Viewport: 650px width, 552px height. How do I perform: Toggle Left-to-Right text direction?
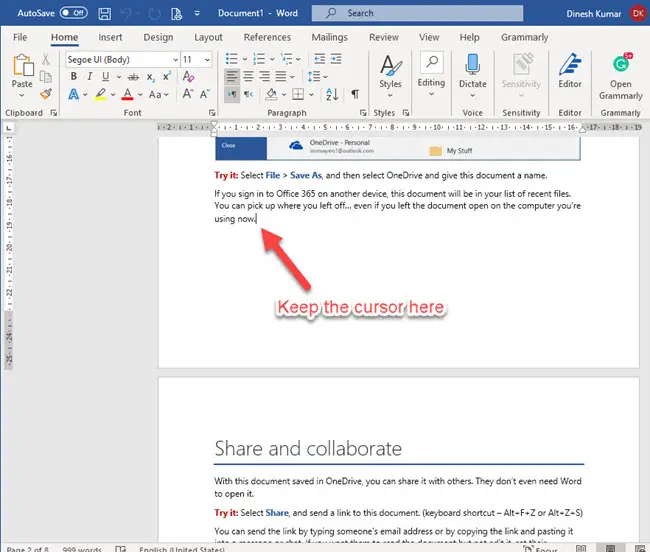click(232, 94)
